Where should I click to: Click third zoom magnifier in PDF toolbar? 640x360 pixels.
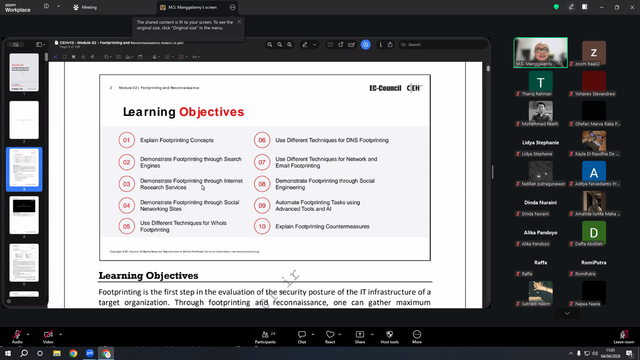(289, 44)
